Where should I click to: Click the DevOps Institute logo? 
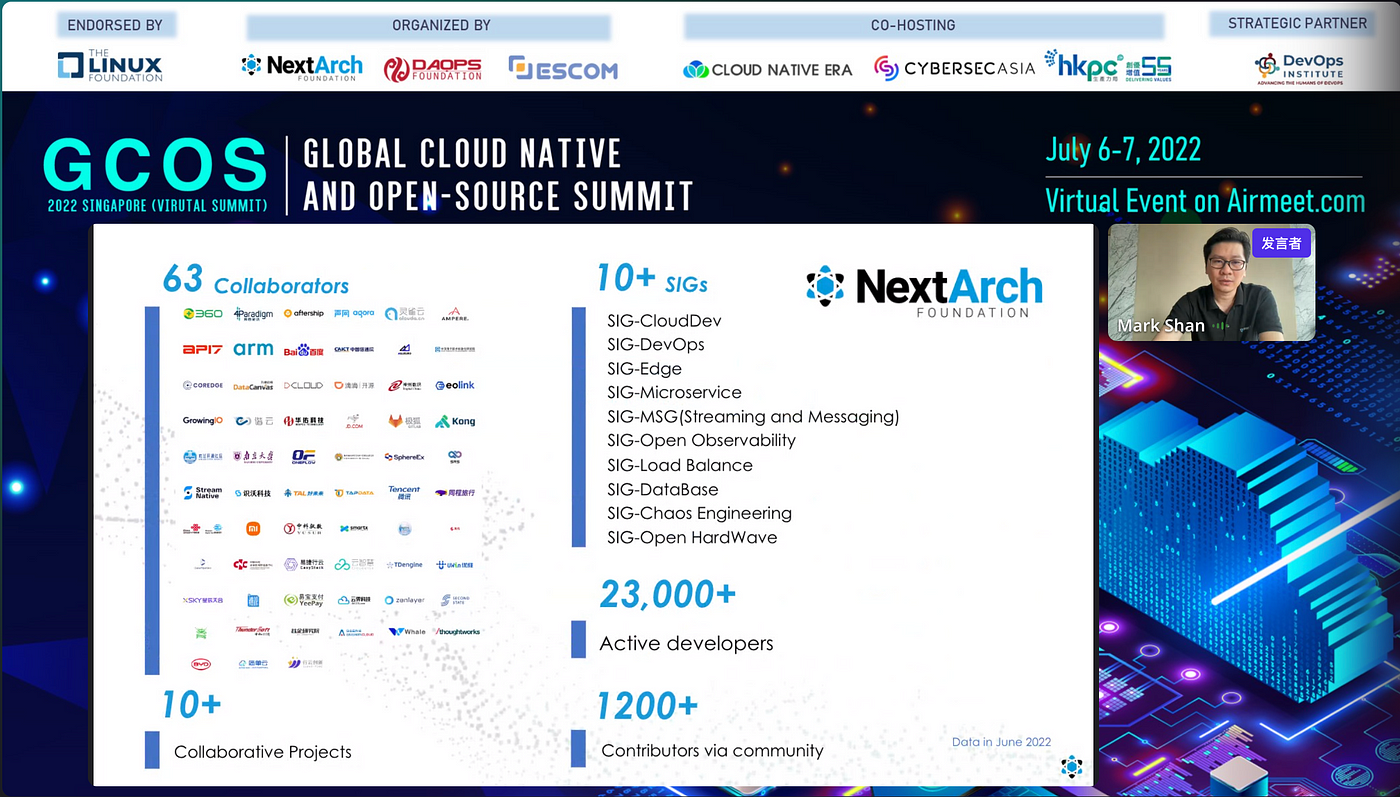point(1299,69)
